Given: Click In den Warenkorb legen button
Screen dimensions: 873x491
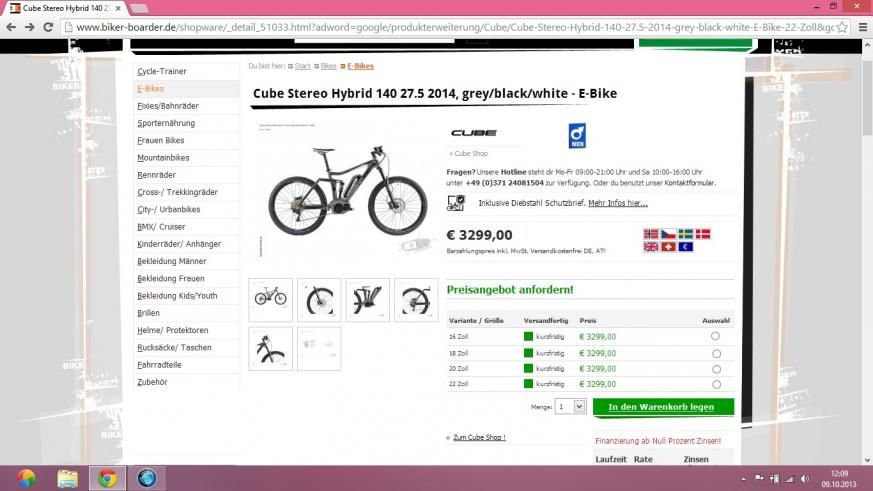Looking at the screenshot, I should 663,407.
